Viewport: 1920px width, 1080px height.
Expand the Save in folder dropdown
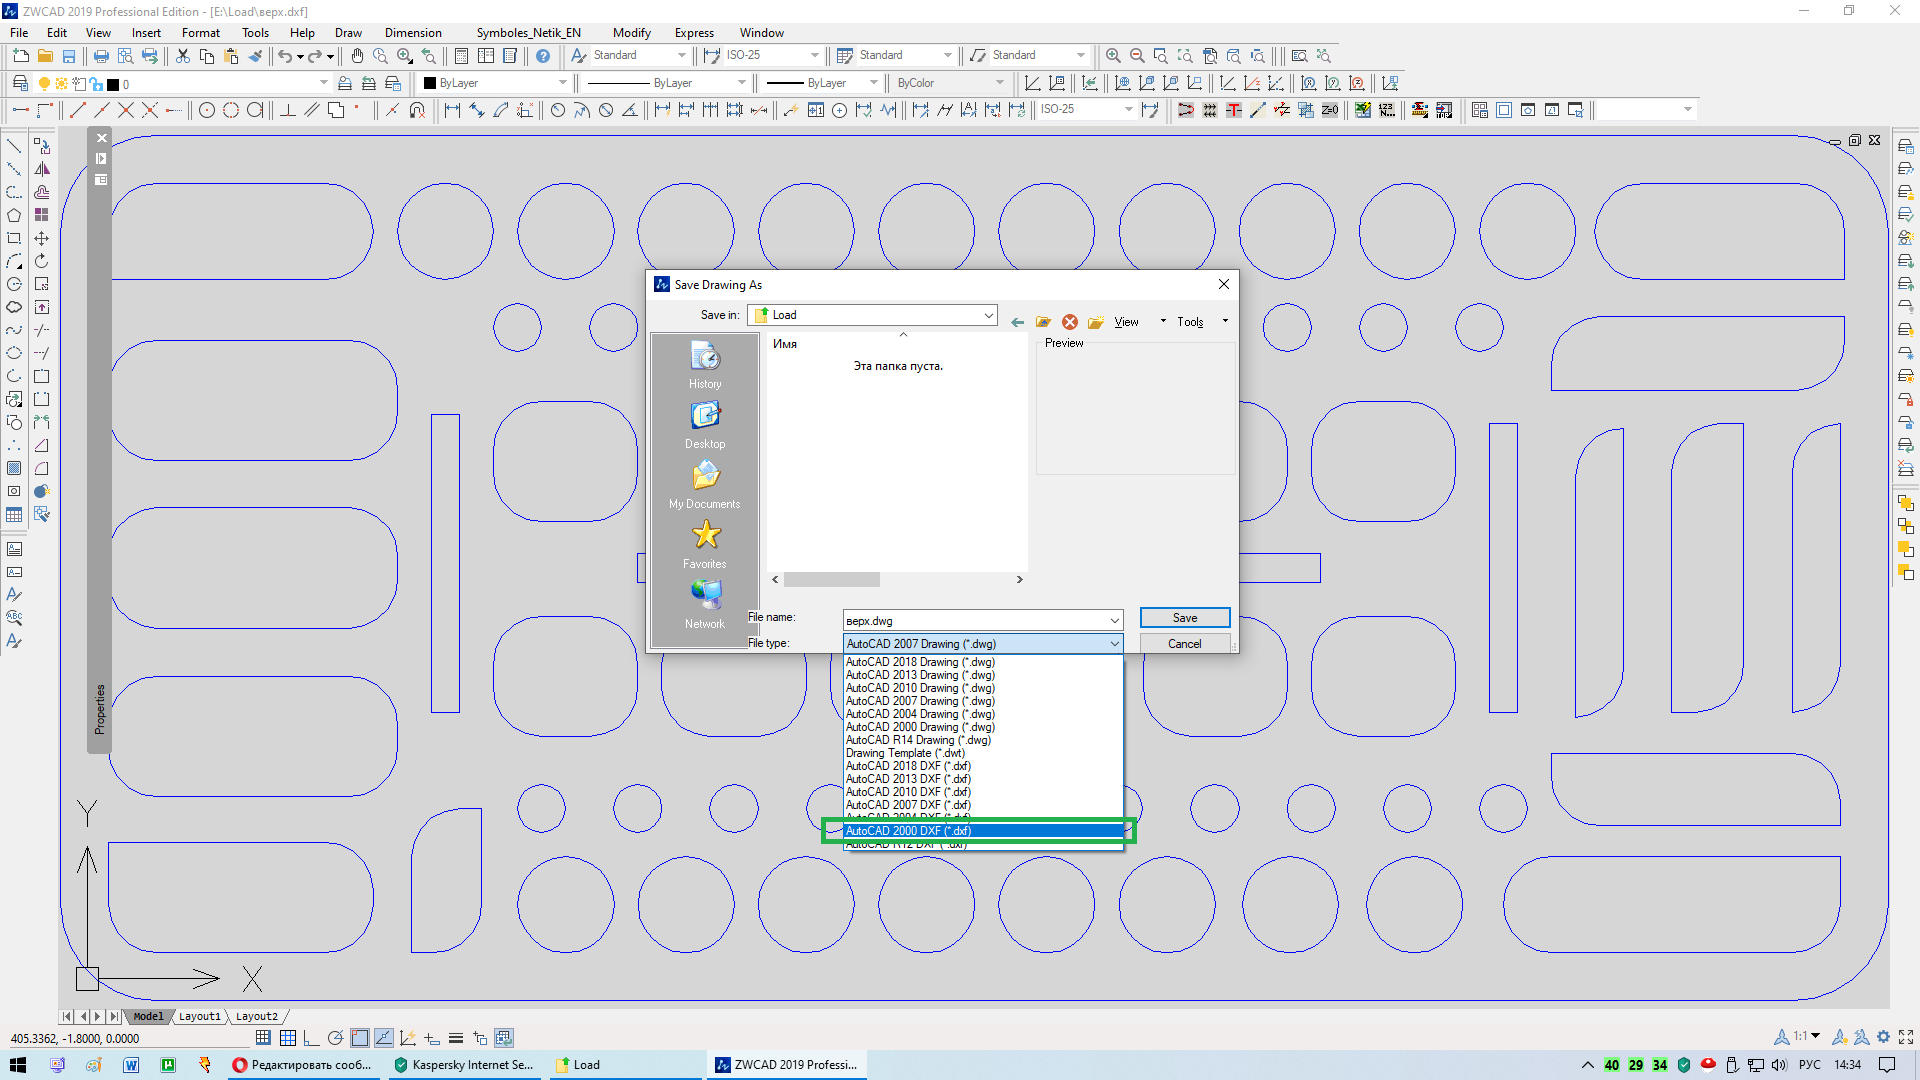(x=988, y=315)
